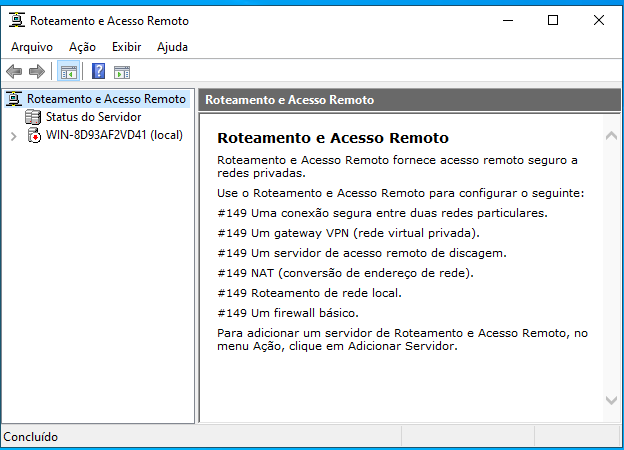Click the WIN-8D93AF2VD41 server icon
Viewport: 624px width, 450px height.
34,135
